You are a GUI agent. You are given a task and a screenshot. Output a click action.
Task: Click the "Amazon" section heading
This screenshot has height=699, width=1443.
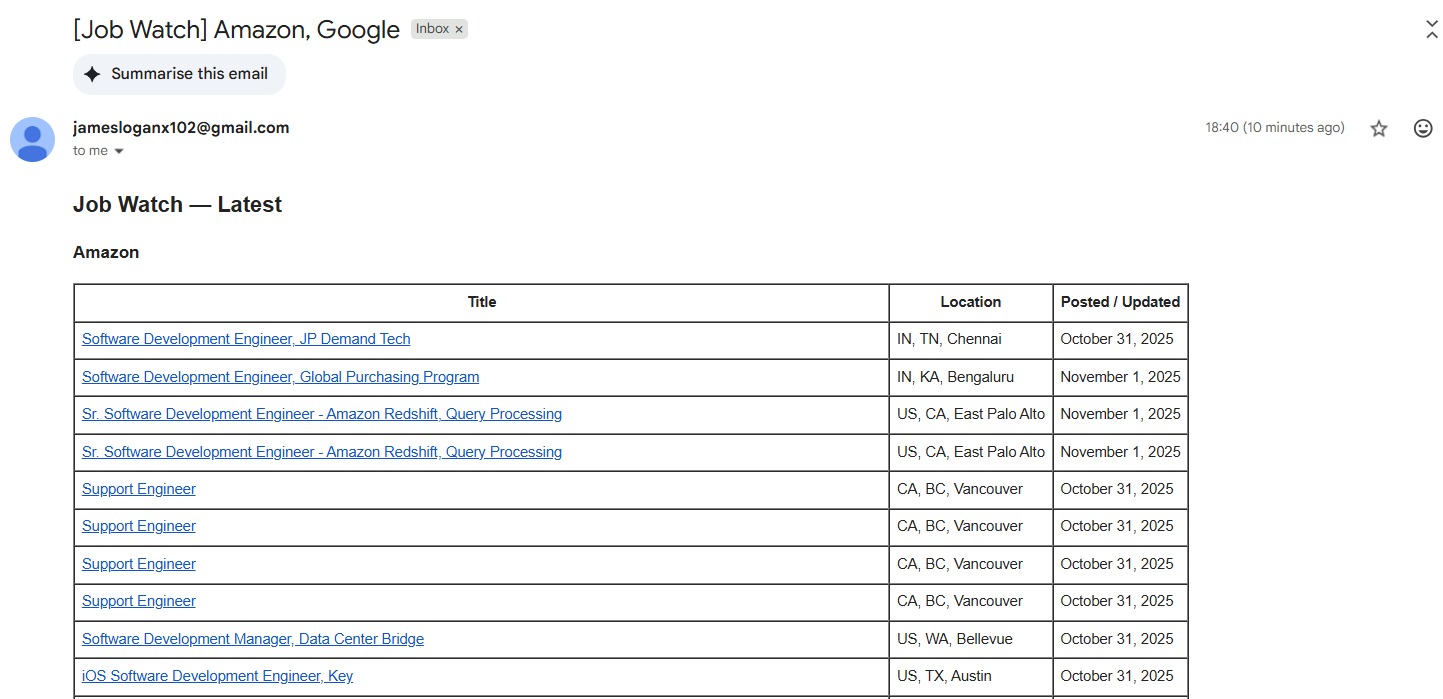(x=106, y=253)
